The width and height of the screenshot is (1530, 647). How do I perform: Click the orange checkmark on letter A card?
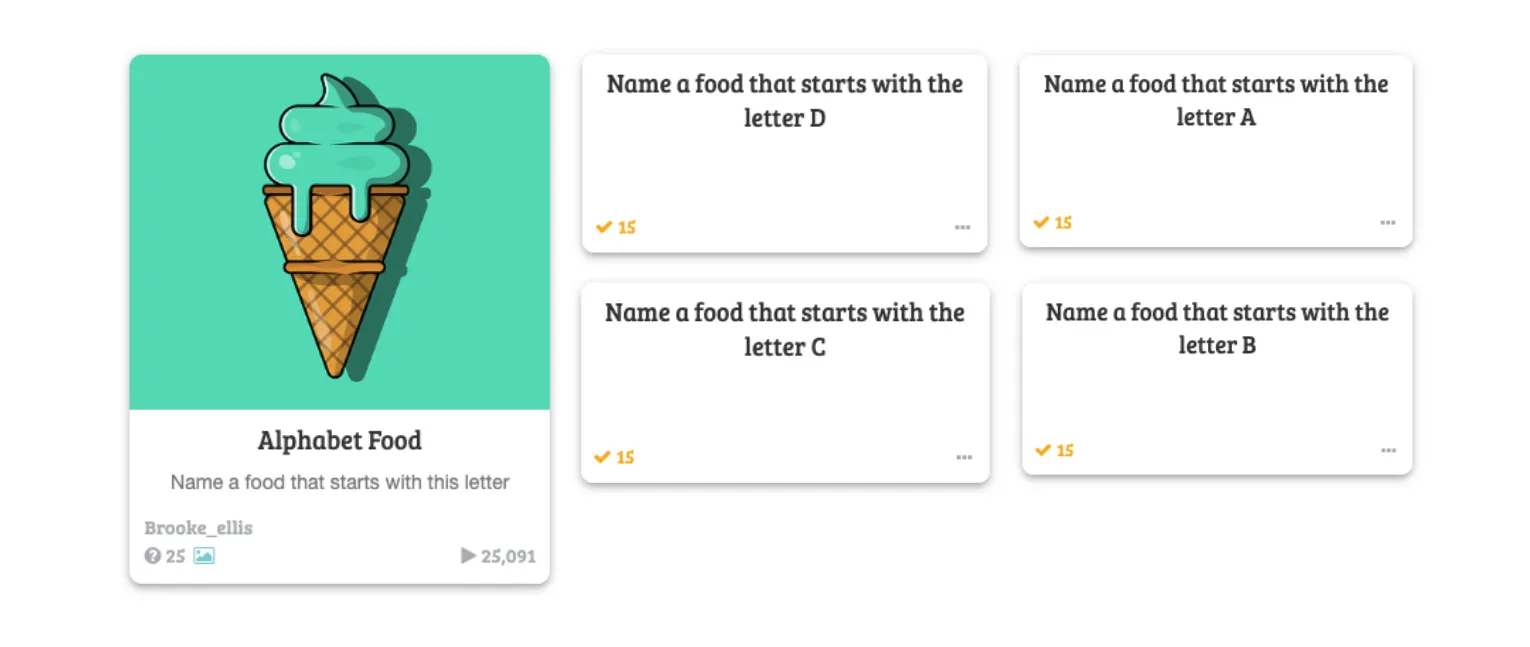click(x=1041, y=222)
